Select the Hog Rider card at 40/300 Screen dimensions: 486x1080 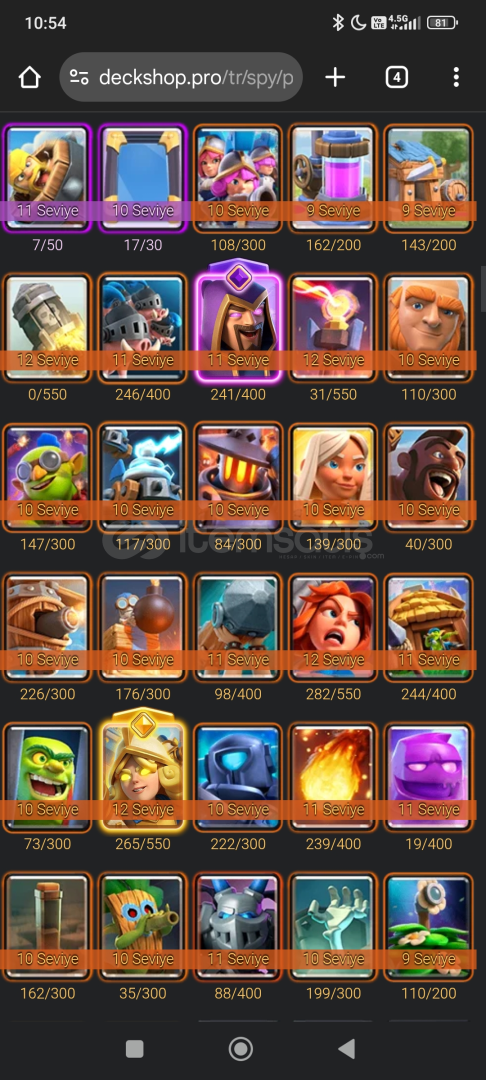click(428, 477)
